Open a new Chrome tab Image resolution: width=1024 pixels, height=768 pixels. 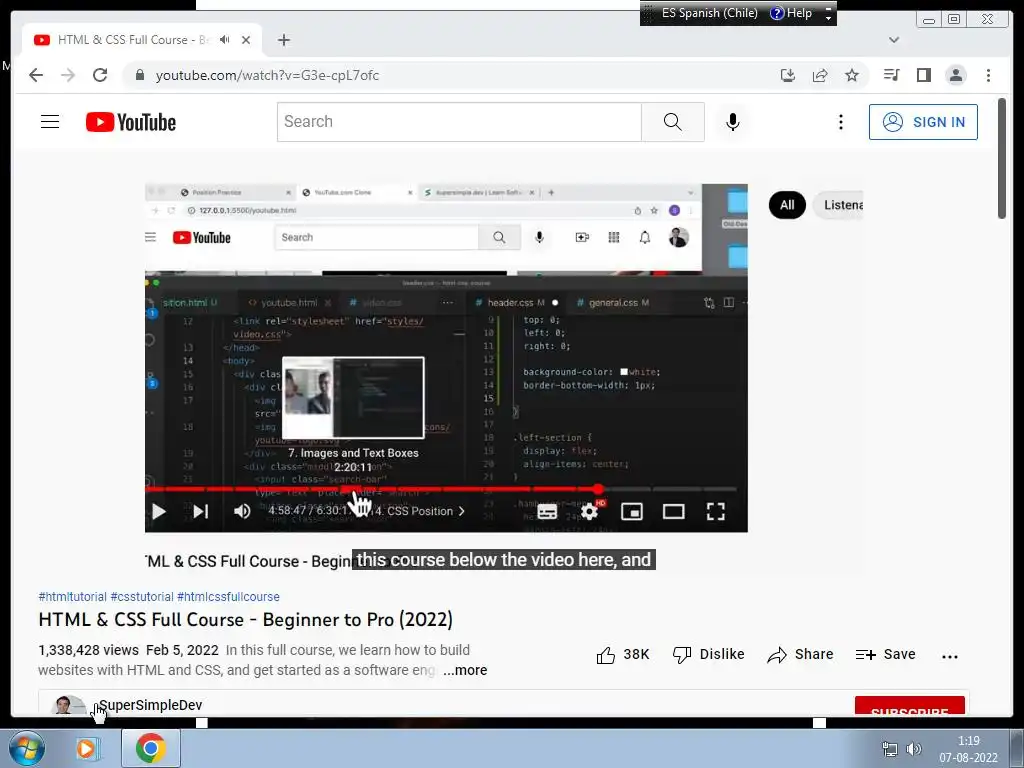(x=283, y=40)
